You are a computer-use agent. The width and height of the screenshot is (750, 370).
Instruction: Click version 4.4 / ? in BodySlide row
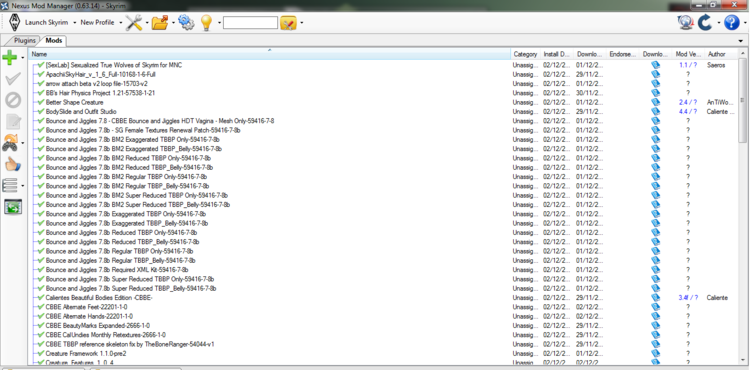point(688,111)
